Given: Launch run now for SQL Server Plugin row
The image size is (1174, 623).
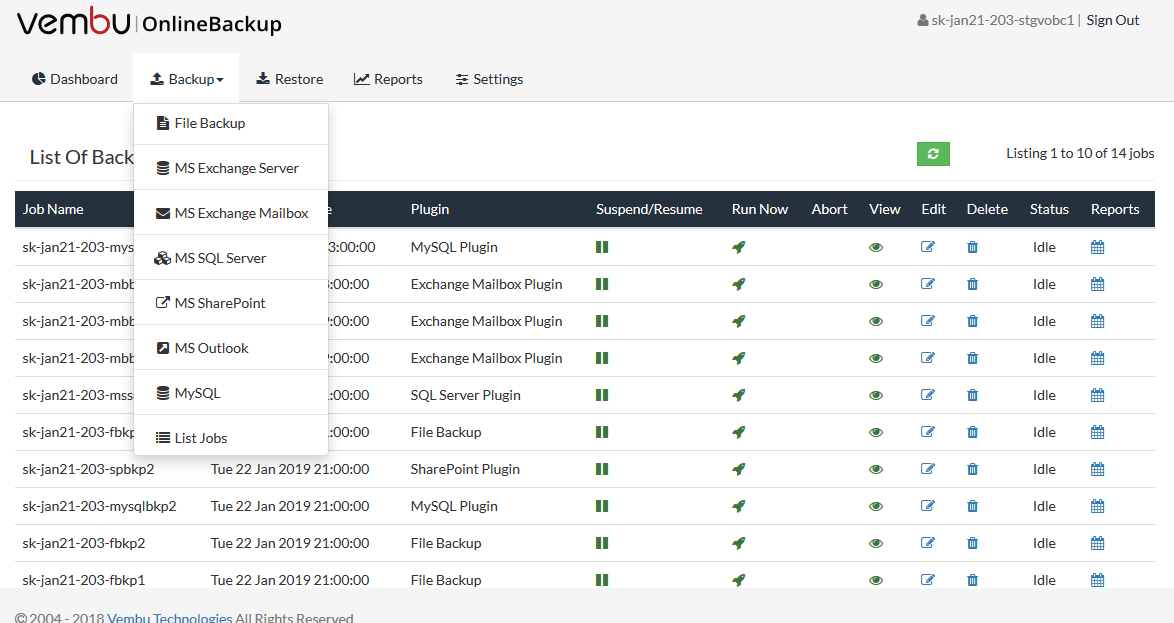Looking at the screenshot, I should tap(739, 395).
